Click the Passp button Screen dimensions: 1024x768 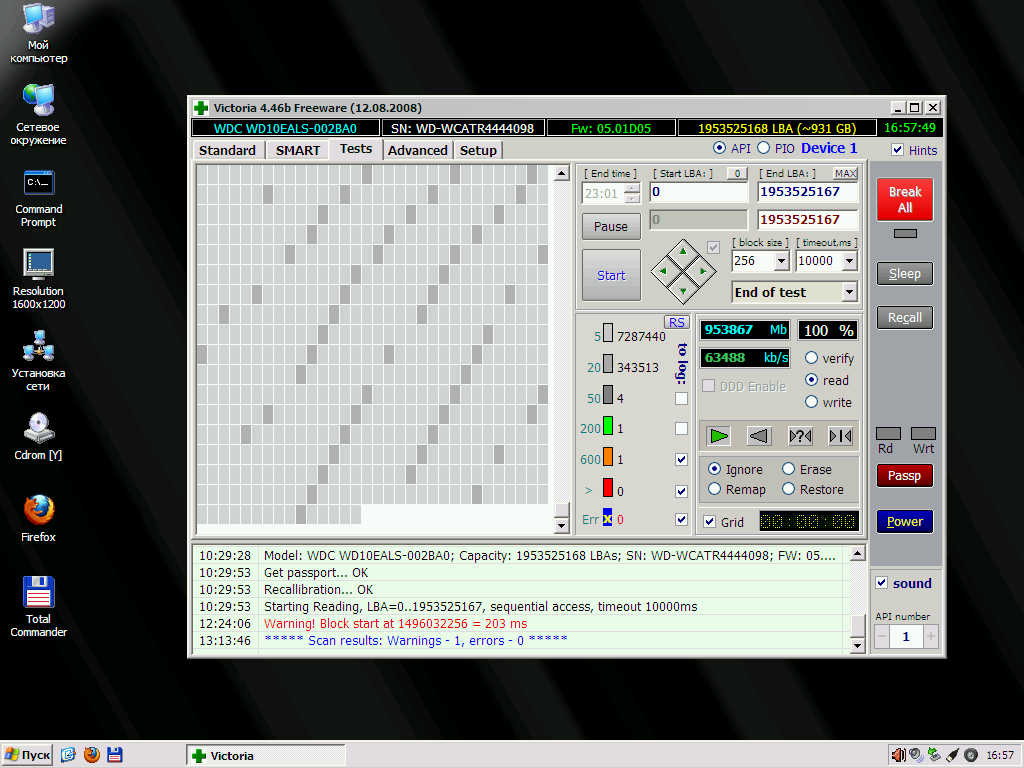pyautogui.click(x=904, y=476)
